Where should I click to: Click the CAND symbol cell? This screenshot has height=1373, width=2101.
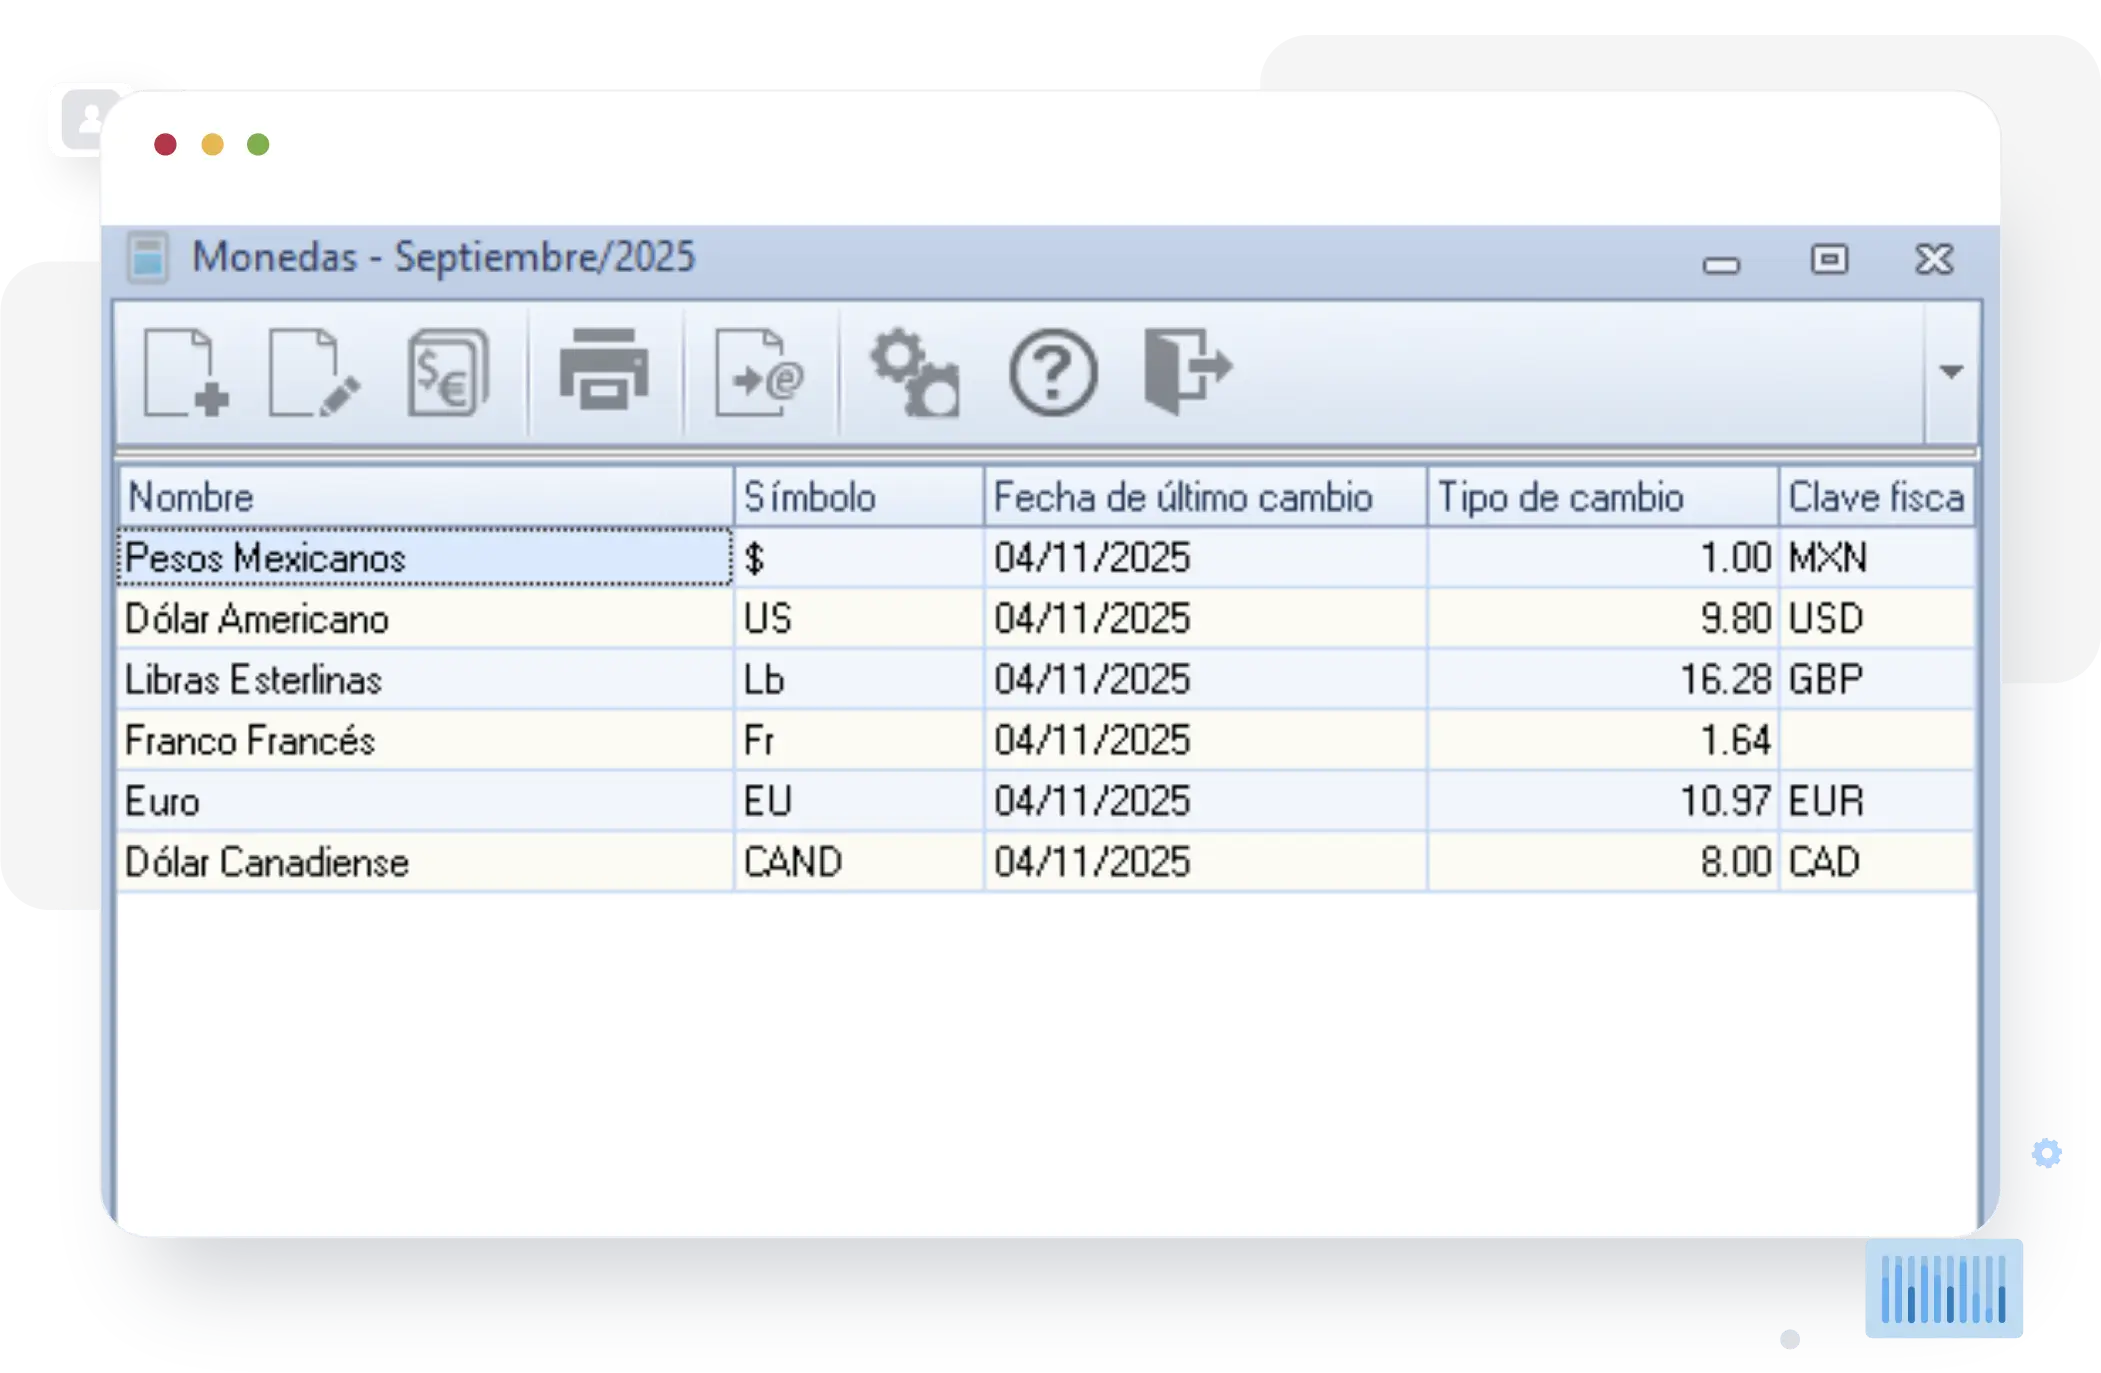(859, 862)
